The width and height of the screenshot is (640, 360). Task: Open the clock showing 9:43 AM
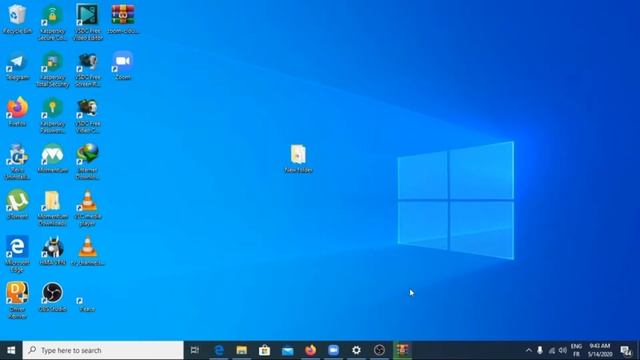600,350
